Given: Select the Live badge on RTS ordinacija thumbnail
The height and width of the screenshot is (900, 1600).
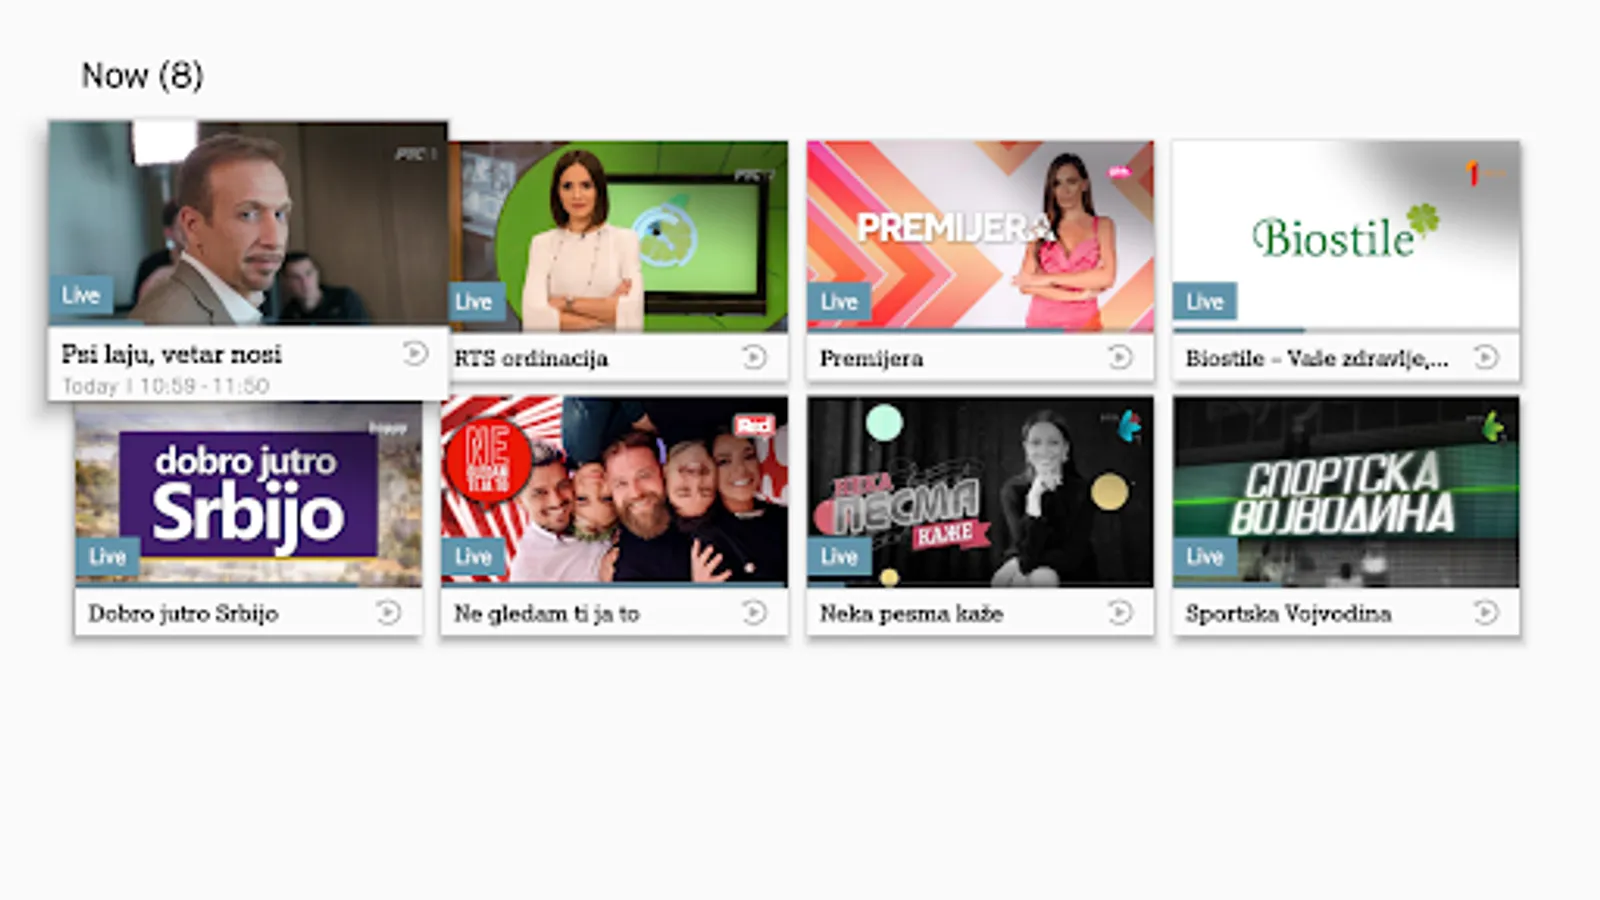Looking at the screenshot, I should tap(474, 302).
